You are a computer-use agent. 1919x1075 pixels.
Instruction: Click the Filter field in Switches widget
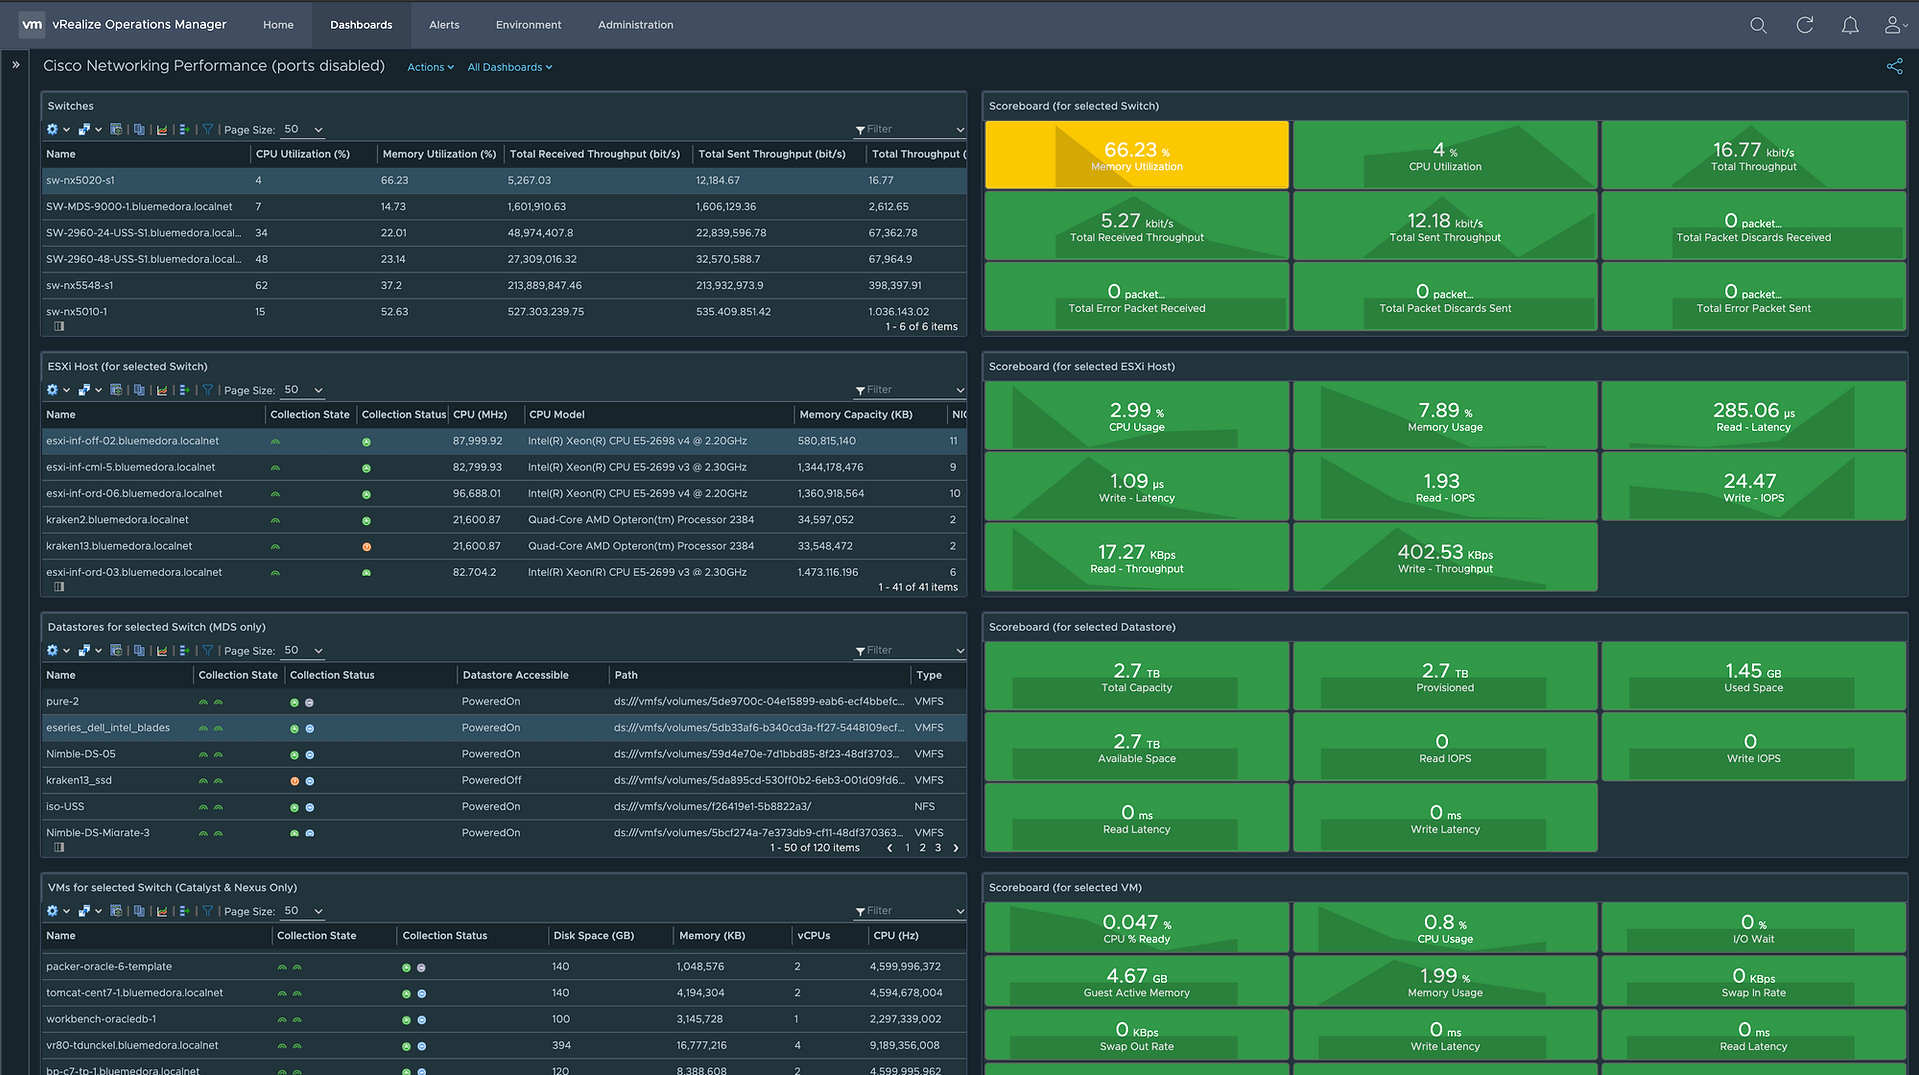click(909, 129)
